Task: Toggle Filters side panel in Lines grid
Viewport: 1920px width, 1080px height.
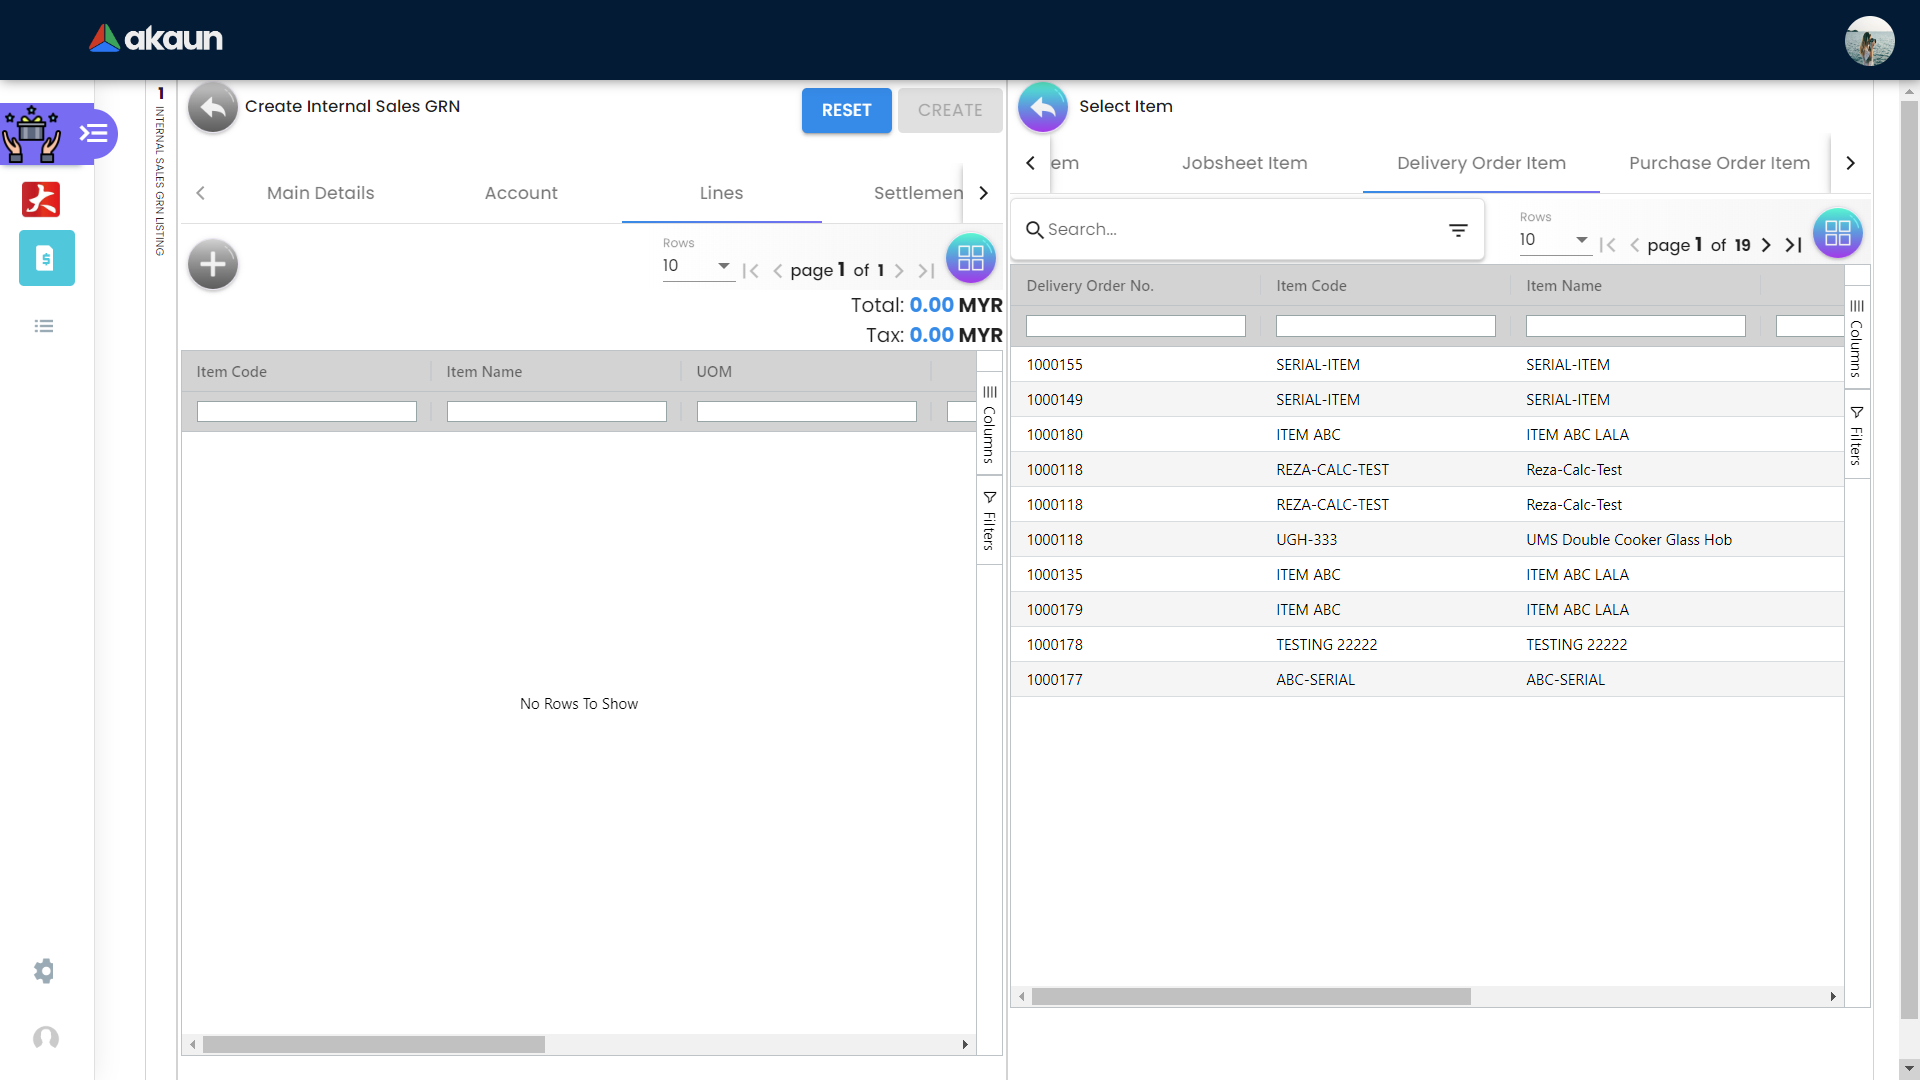Action: (989, 521)
